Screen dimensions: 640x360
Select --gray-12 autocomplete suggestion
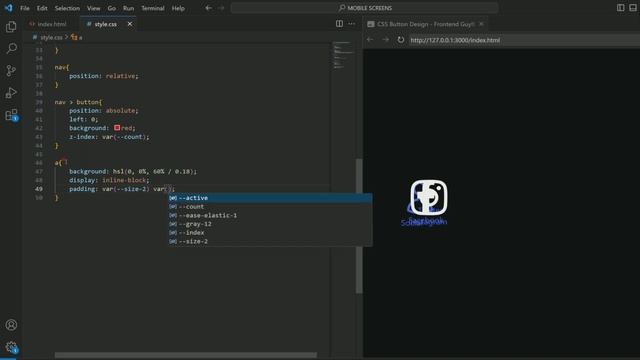point(270,224)
